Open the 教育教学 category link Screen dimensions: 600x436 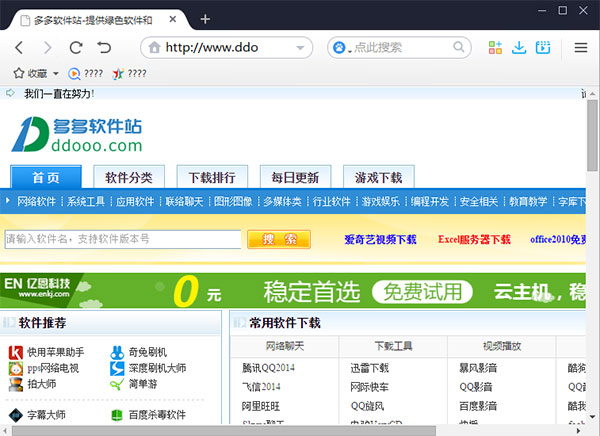(x=528, y=201)
